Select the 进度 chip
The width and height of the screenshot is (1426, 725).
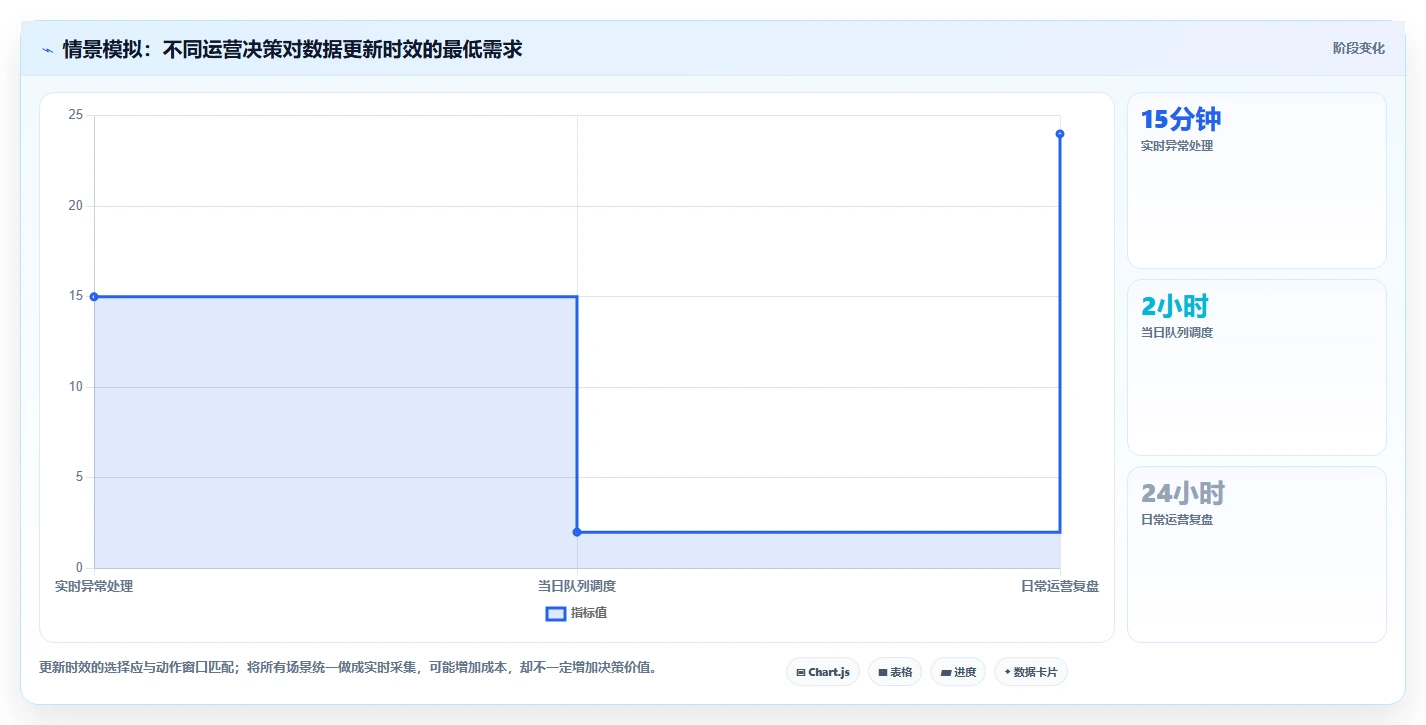click(x=958, y=672)
